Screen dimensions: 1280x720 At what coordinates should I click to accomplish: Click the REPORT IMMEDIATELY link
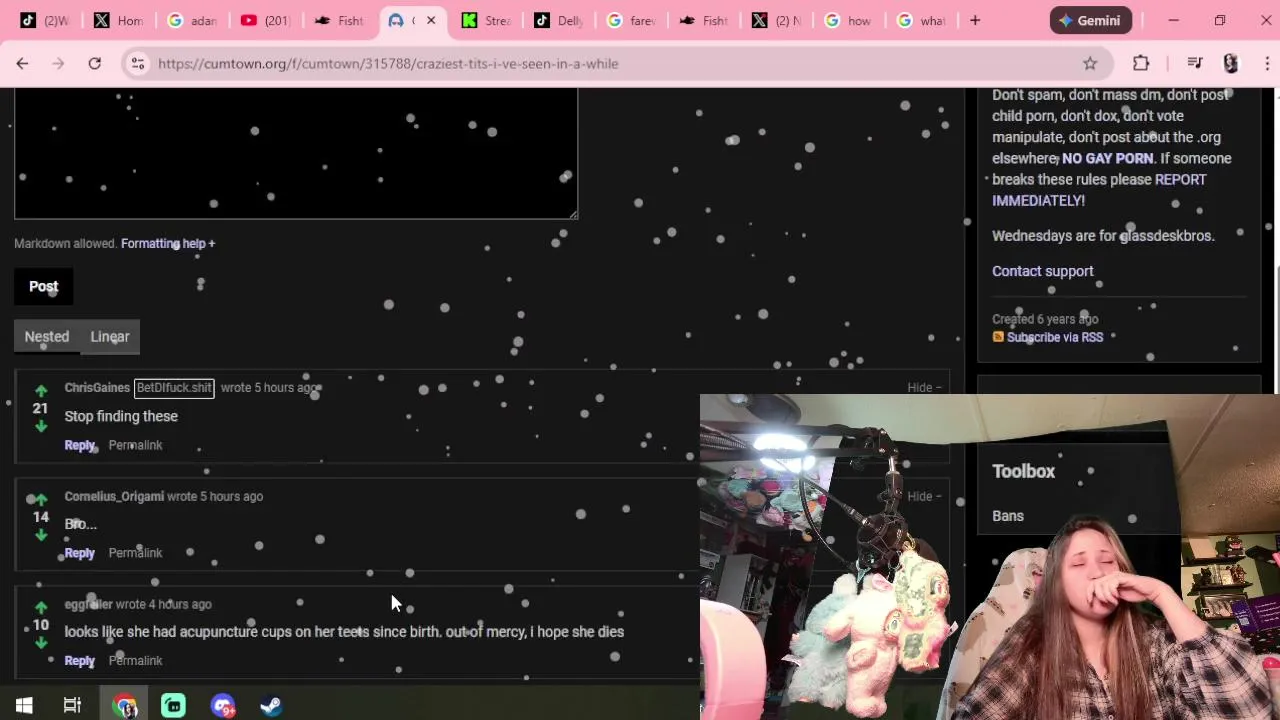[1099, 190]
